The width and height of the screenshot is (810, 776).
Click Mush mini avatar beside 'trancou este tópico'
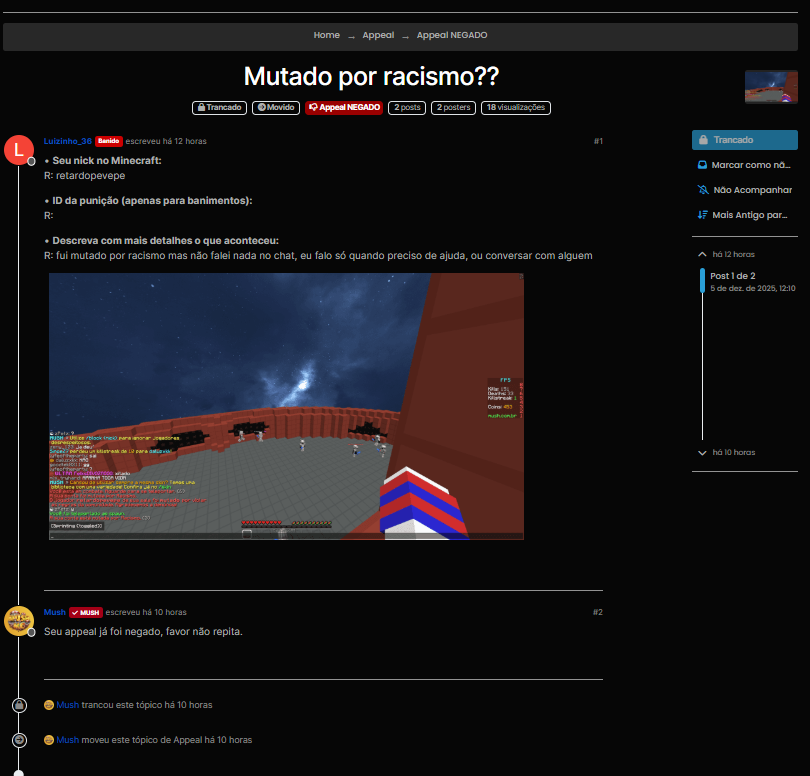click(49, 705)
